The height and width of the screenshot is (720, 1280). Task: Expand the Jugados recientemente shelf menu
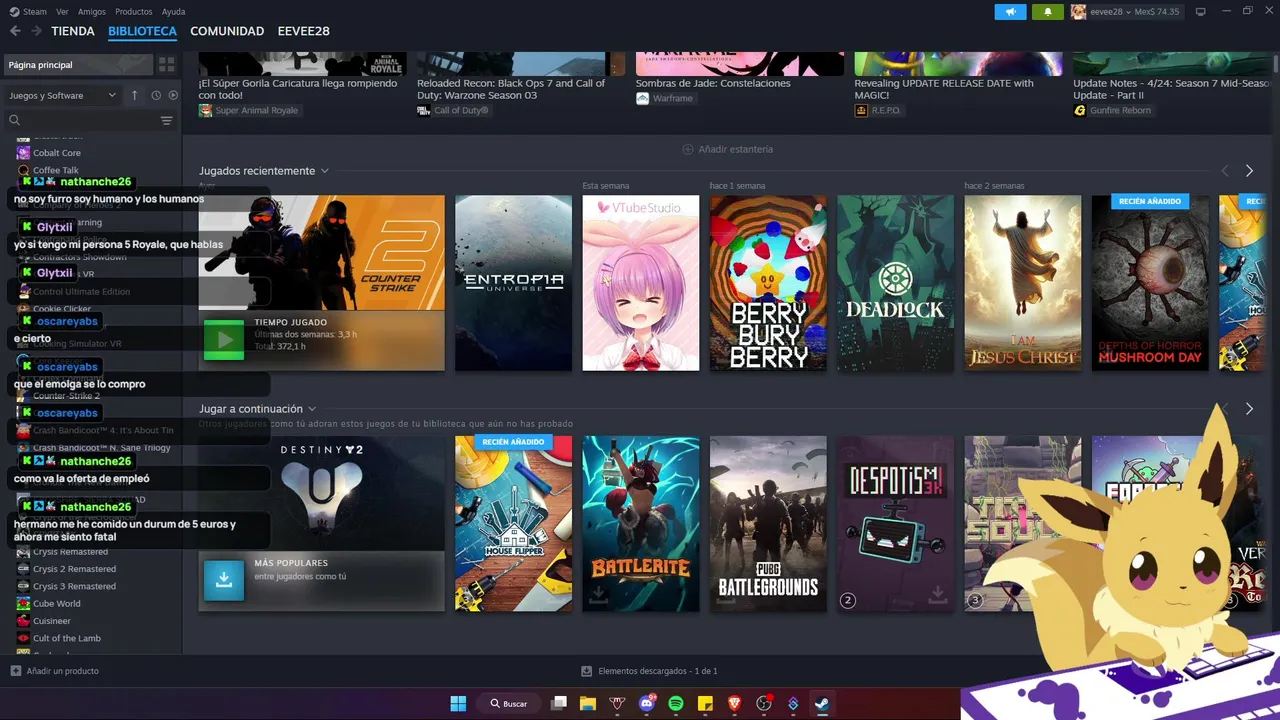pyautogui.click(x=324, y=171)
